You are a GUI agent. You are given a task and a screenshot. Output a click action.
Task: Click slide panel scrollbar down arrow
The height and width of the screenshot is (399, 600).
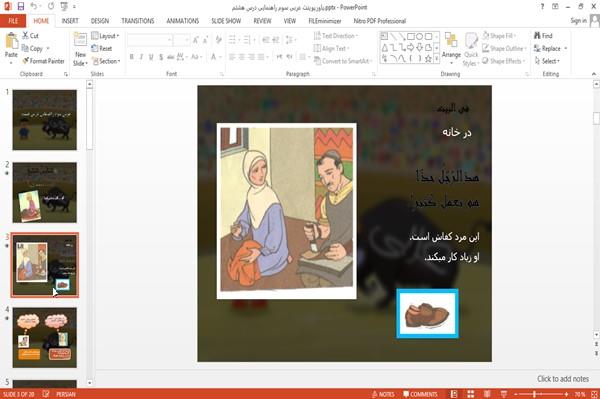coord(90,383)
